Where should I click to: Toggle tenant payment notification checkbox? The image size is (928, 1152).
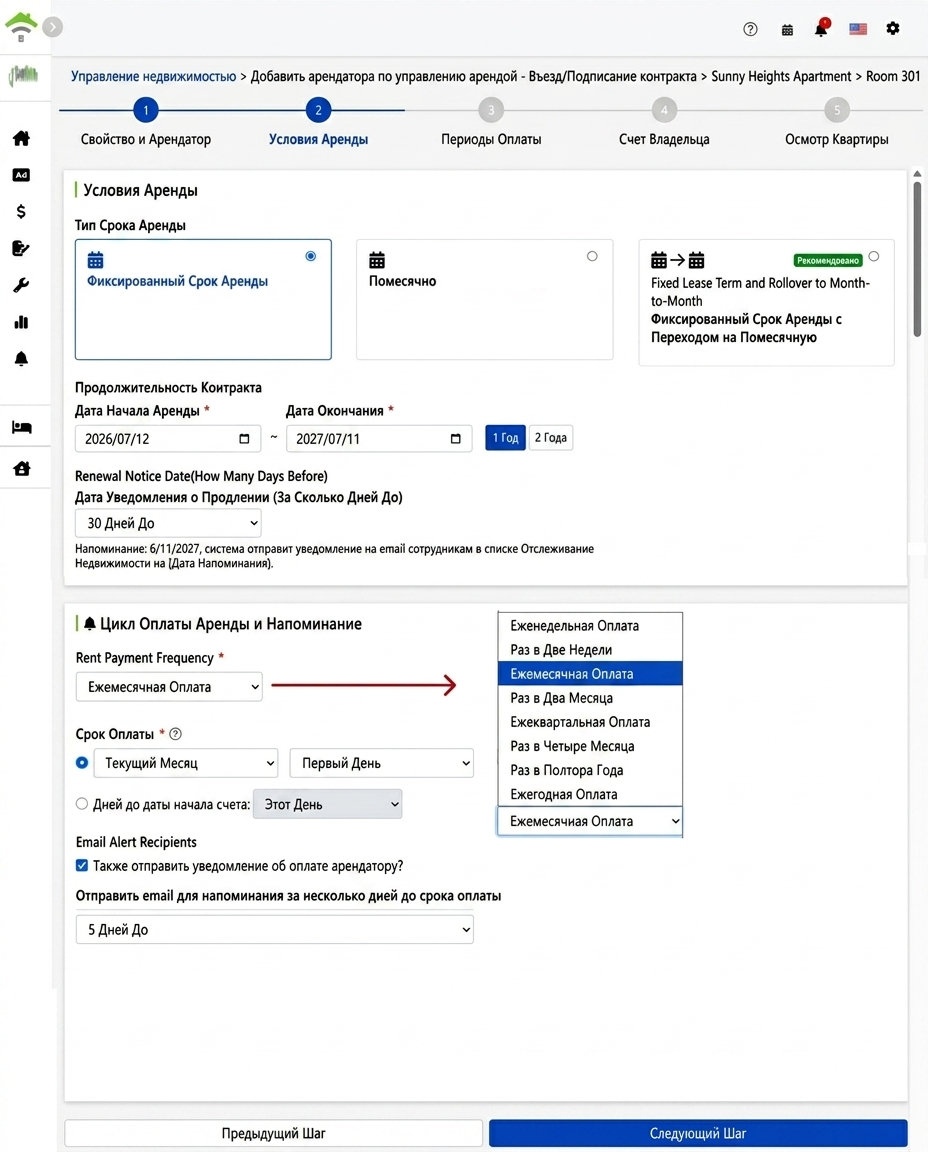pyautogui.click(x=82, y=865)
